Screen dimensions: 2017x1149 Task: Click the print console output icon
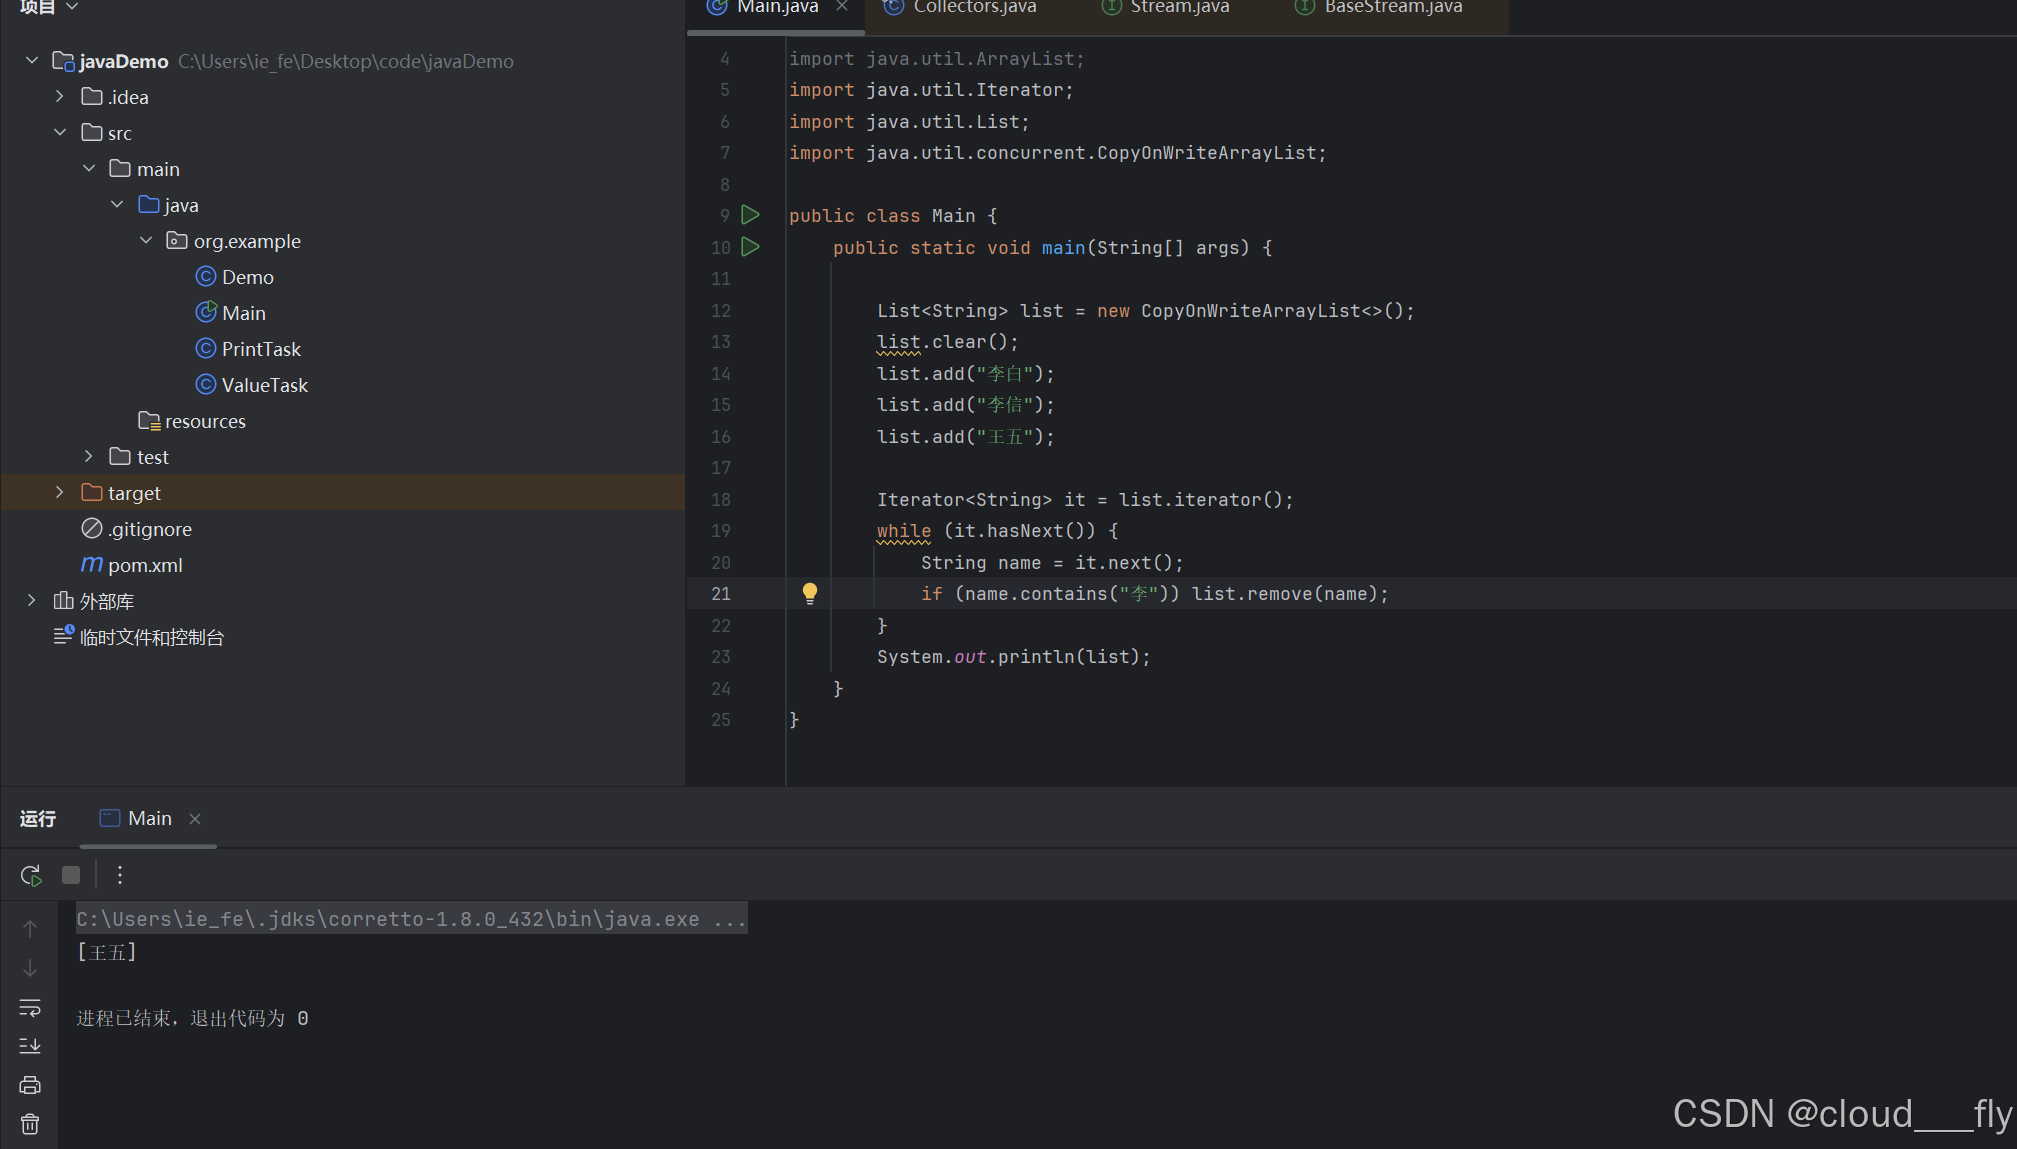tap(30, 1085)
